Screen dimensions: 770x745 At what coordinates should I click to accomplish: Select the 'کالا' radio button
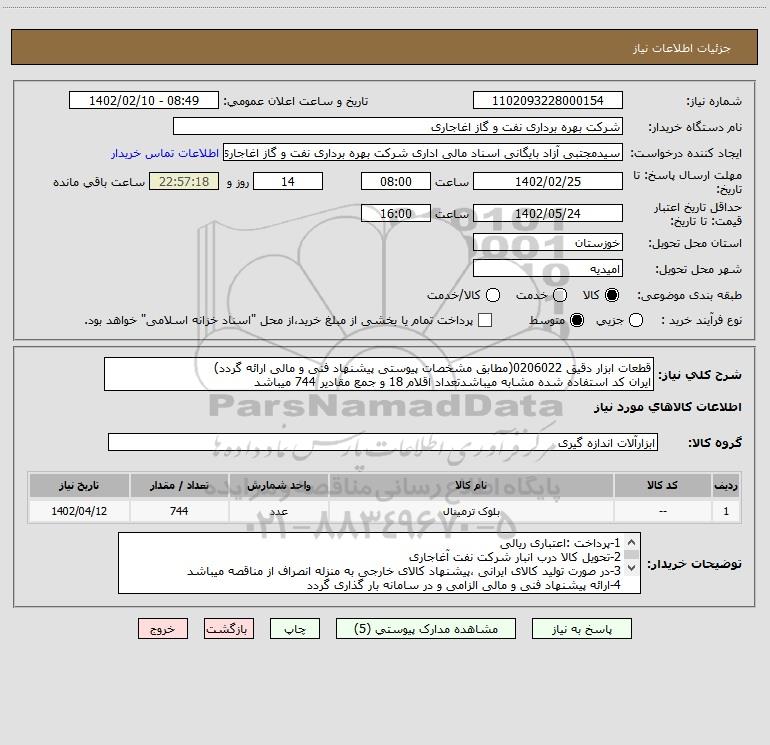612,295
